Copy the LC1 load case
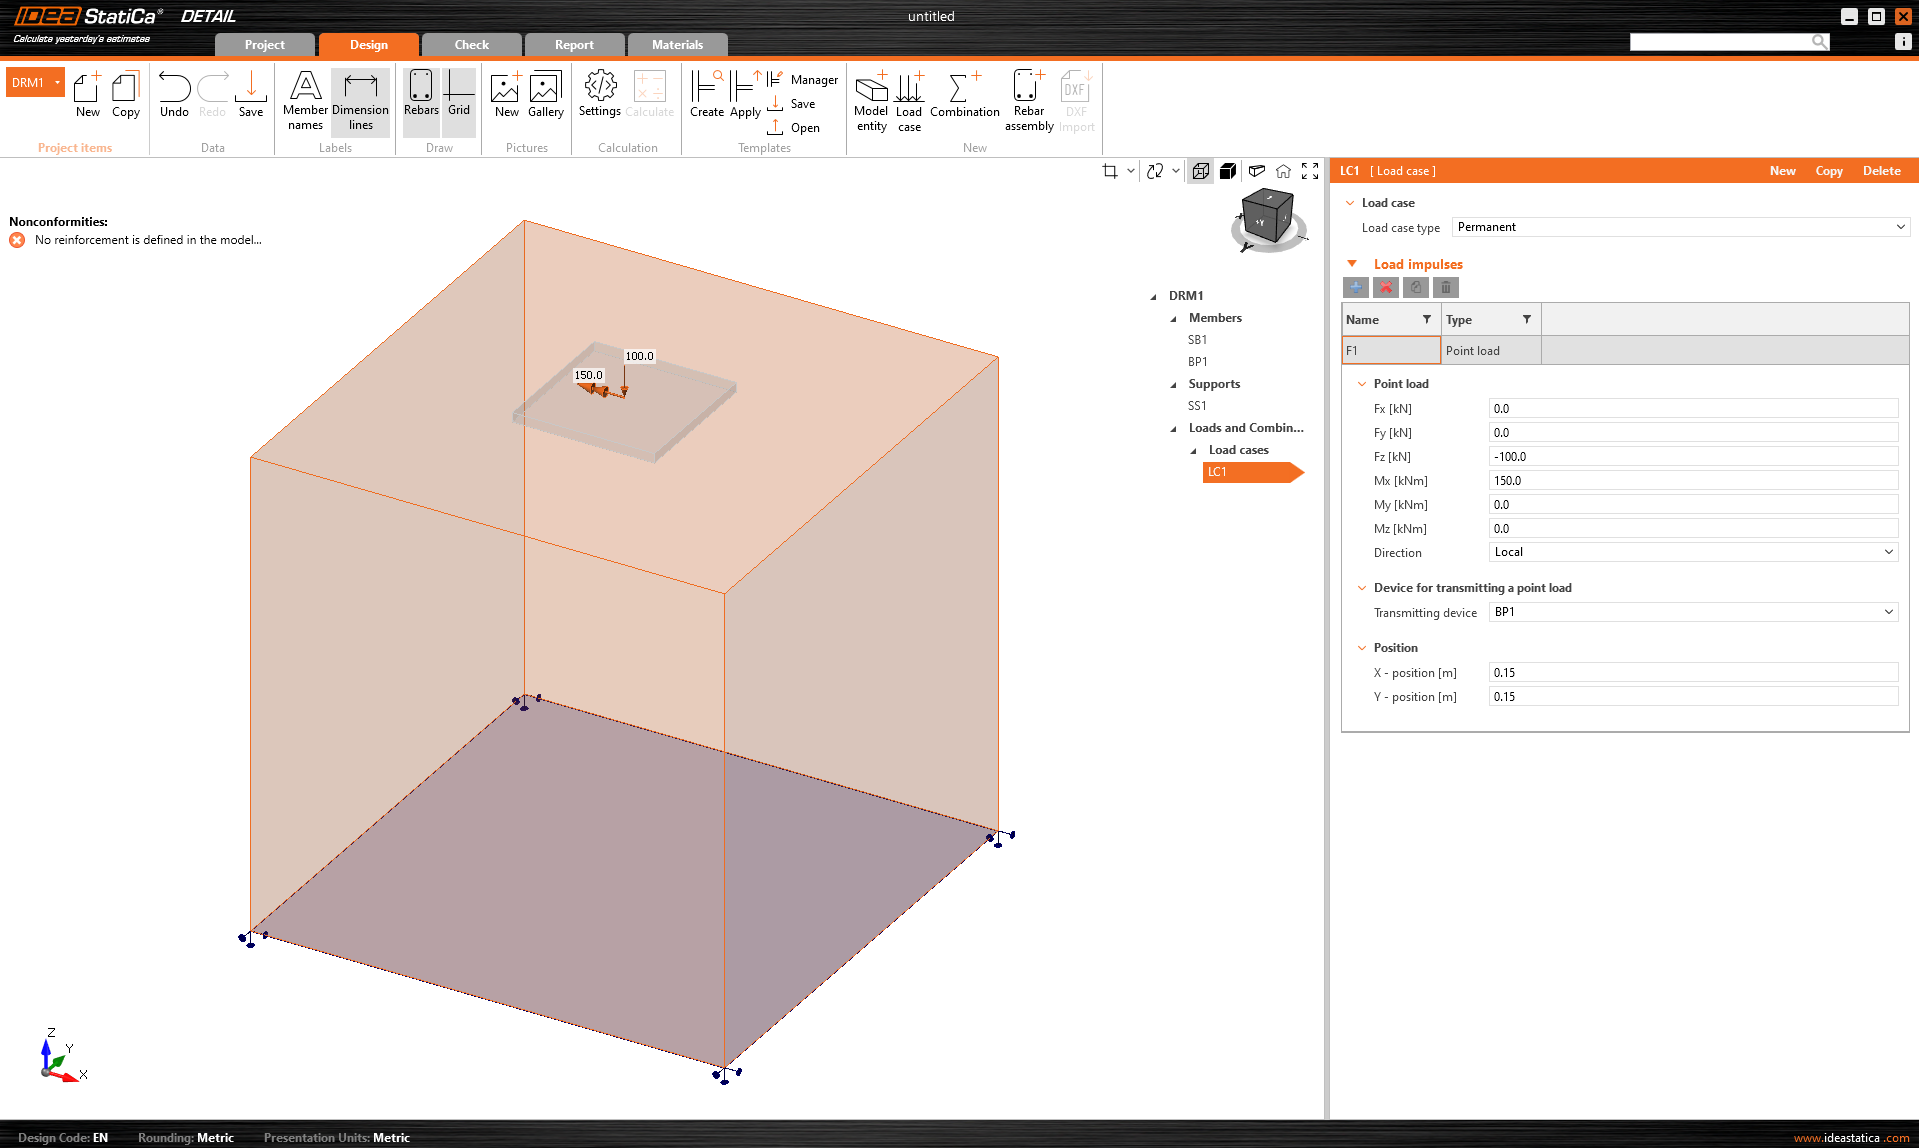The height and width of the screenshot is (1148, 1919). coord(1828,170)
